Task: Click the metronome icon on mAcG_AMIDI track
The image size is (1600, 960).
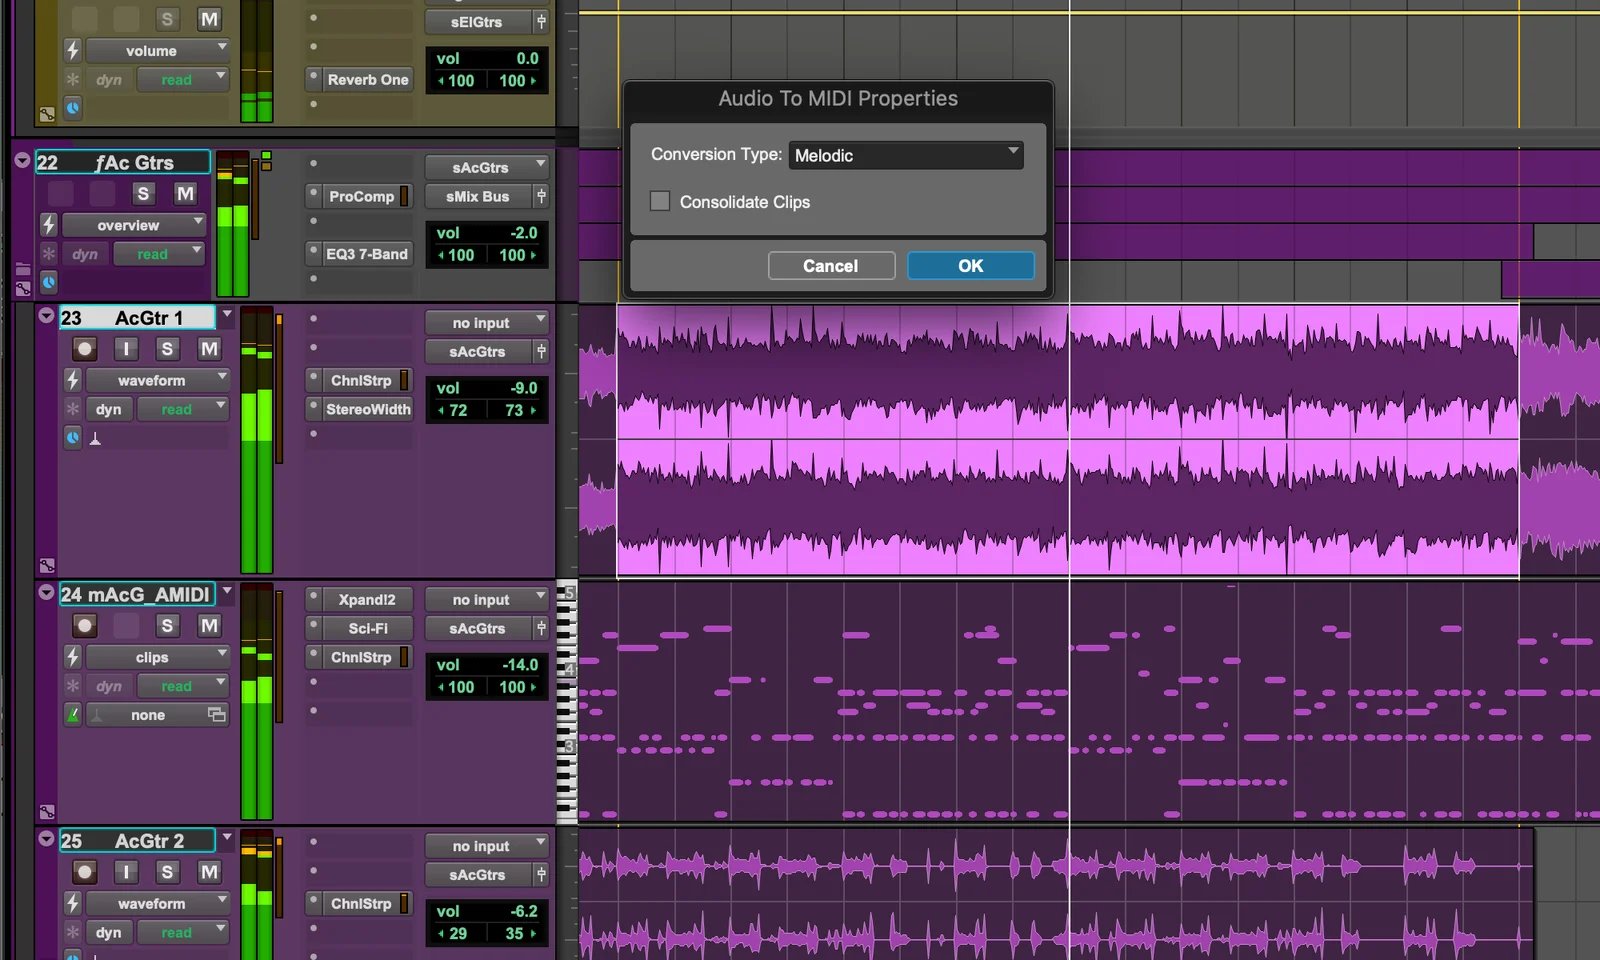Action: (73, 715)
